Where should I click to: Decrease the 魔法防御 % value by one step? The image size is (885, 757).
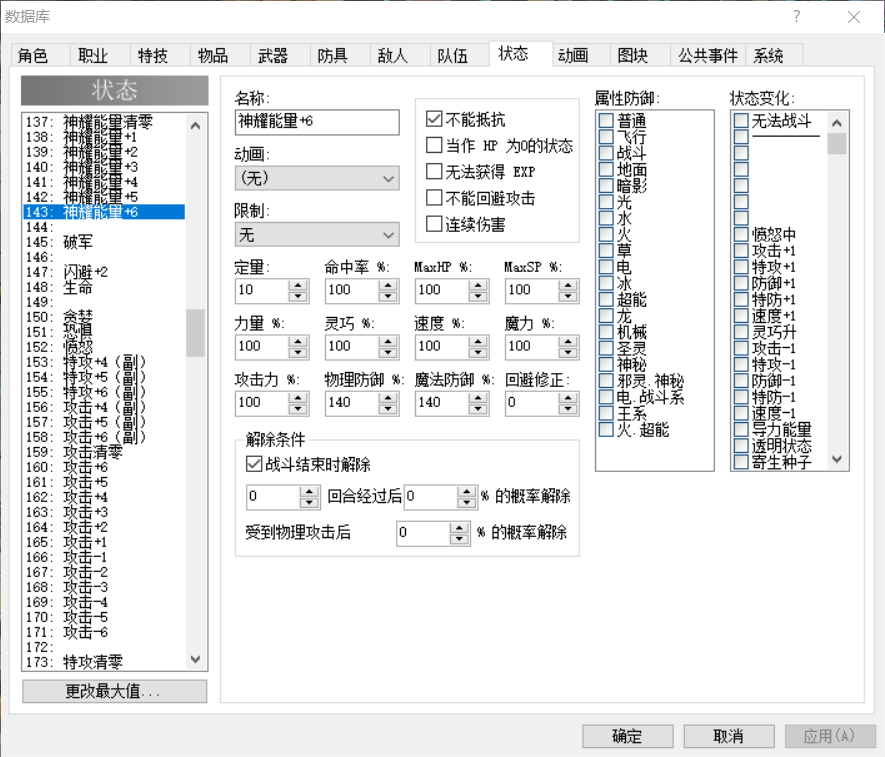tap(478, 409)
